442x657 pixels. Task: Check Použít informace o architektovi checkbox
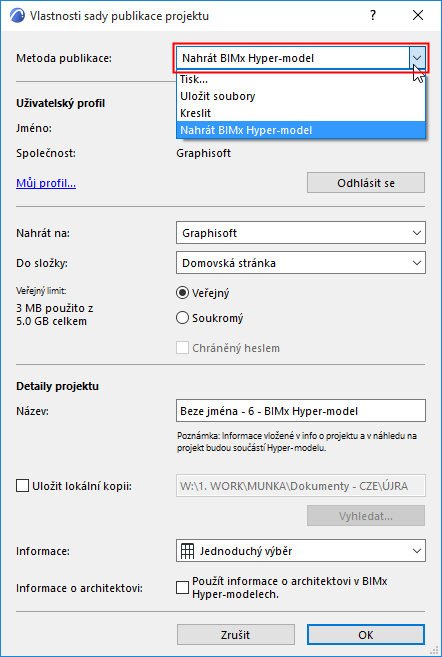tap(182, 588)
